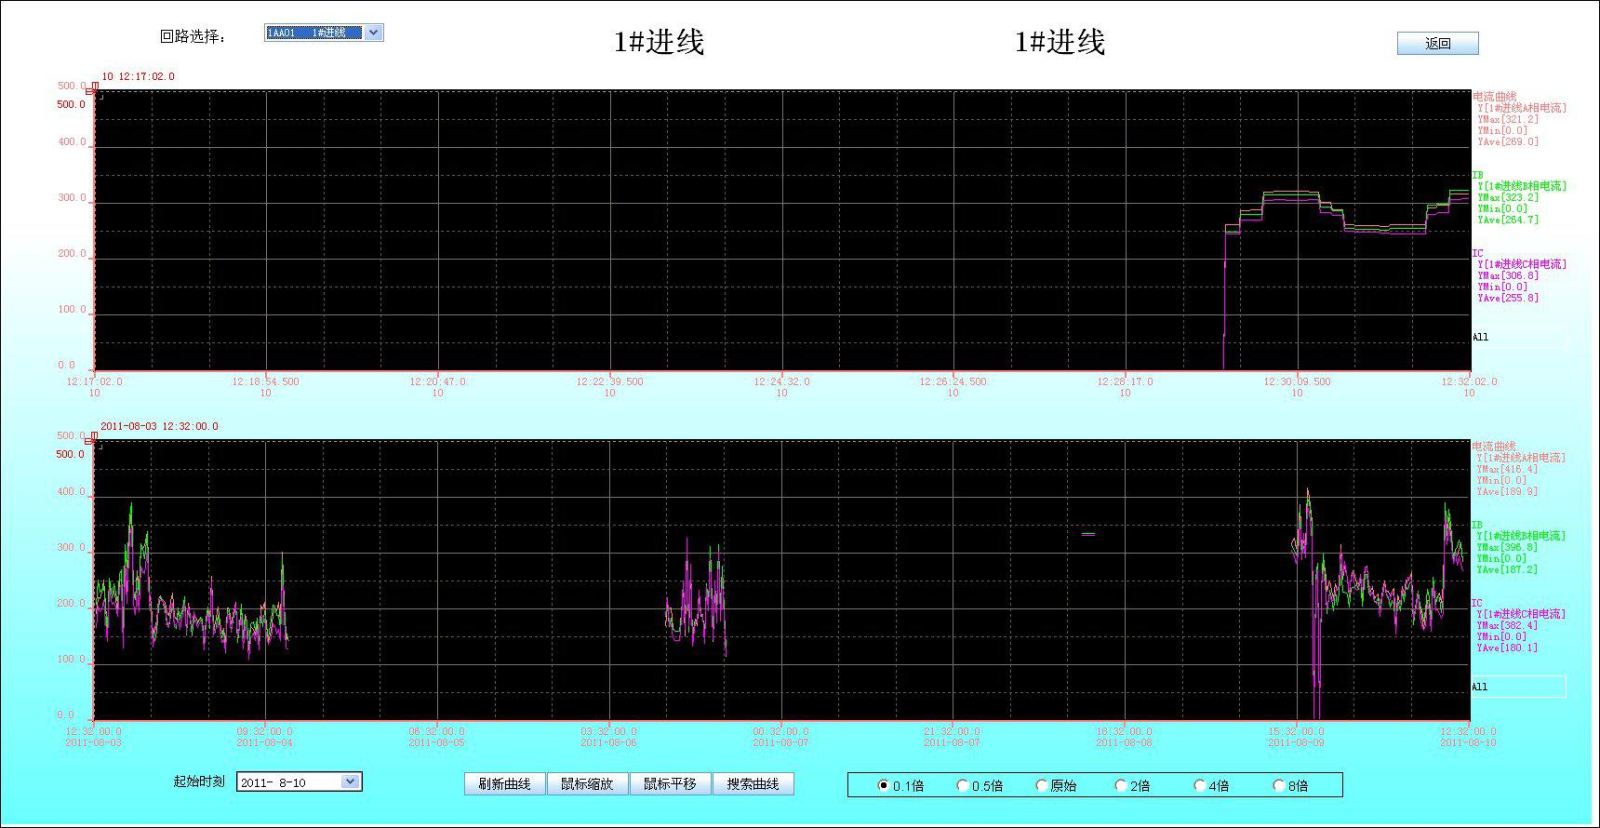Click the 鼠标平移 button
1600x828 pixels.
[x=670, y=784]
